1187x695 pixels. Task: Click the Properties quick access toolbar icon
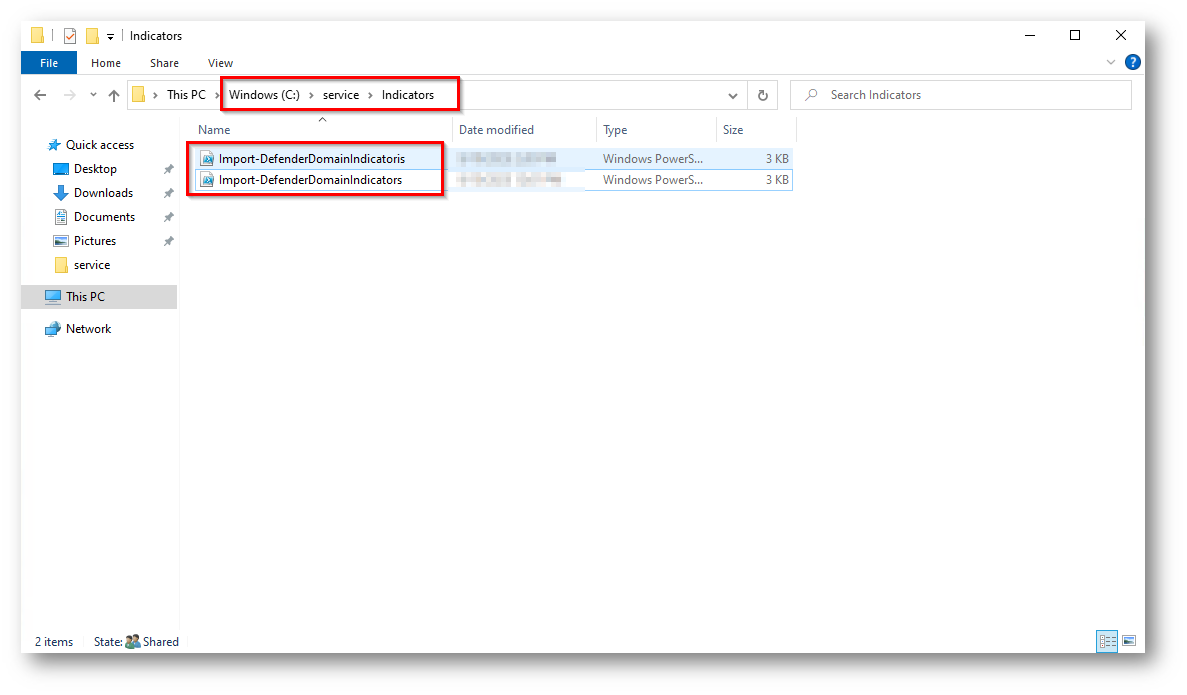(70, 36)
